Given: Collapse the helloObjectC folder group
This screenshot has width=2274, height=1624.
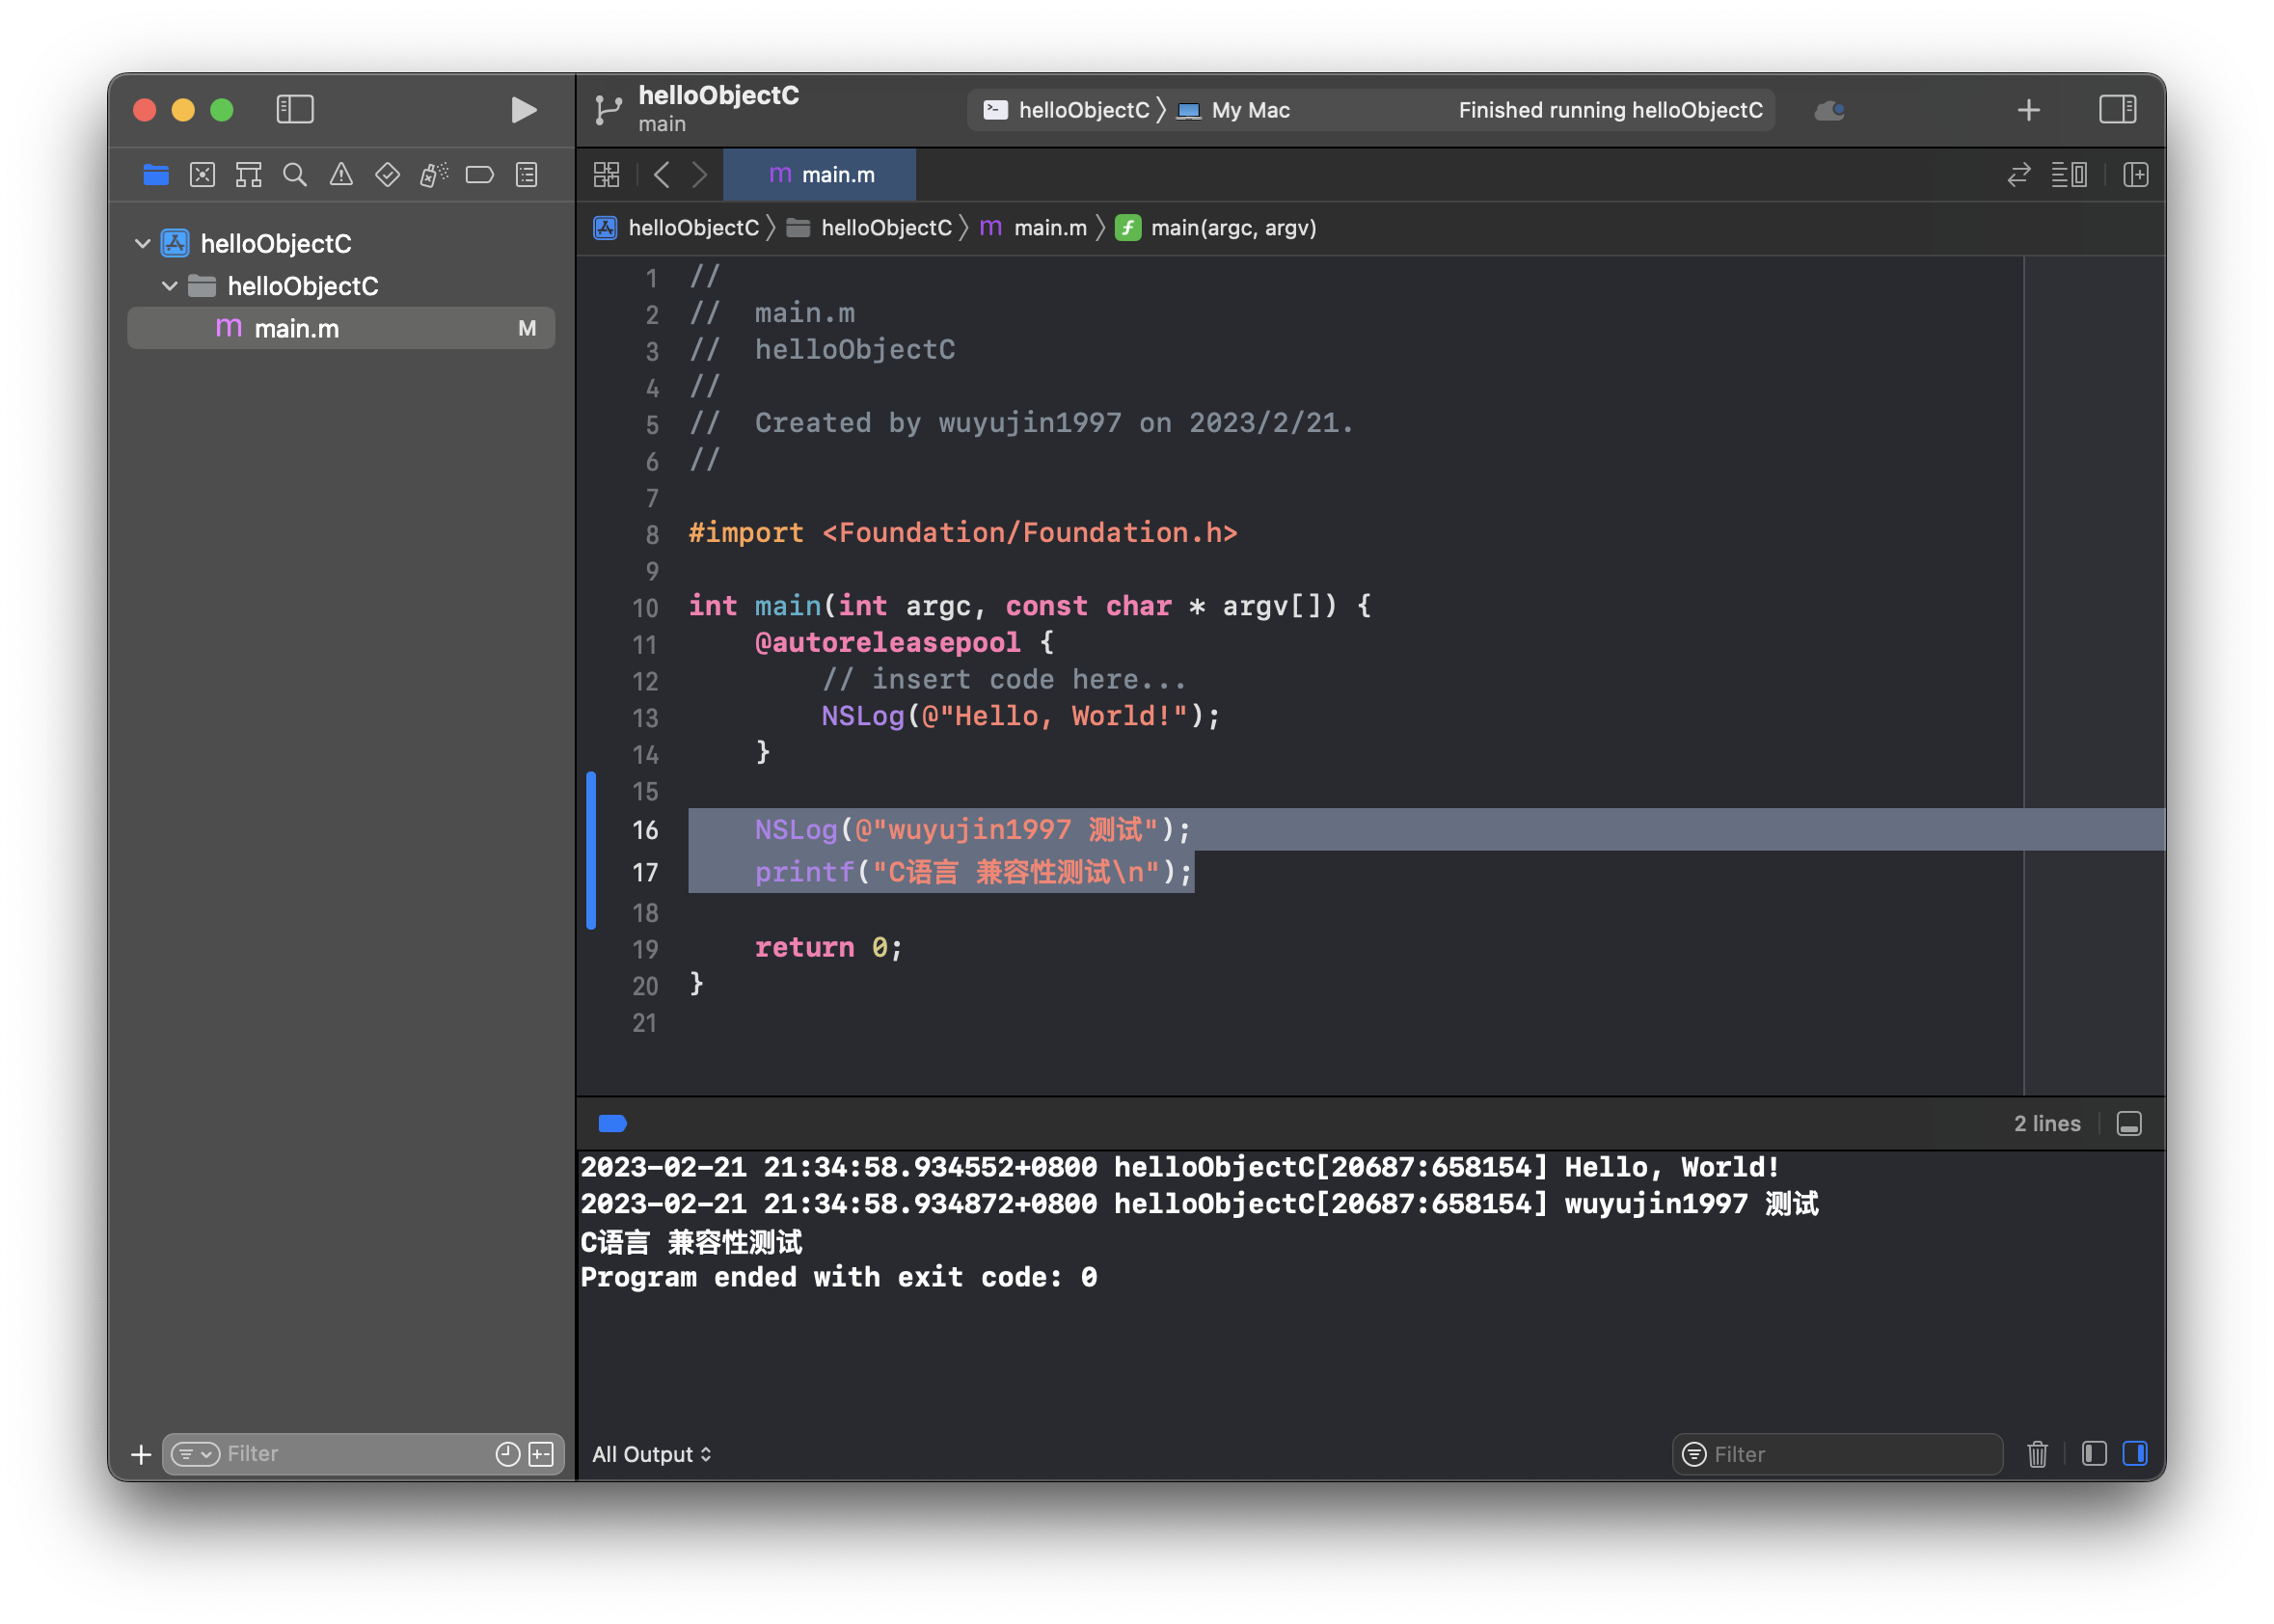Looking at the screenshot, I should pyautogui.click(x=169, y=286).
